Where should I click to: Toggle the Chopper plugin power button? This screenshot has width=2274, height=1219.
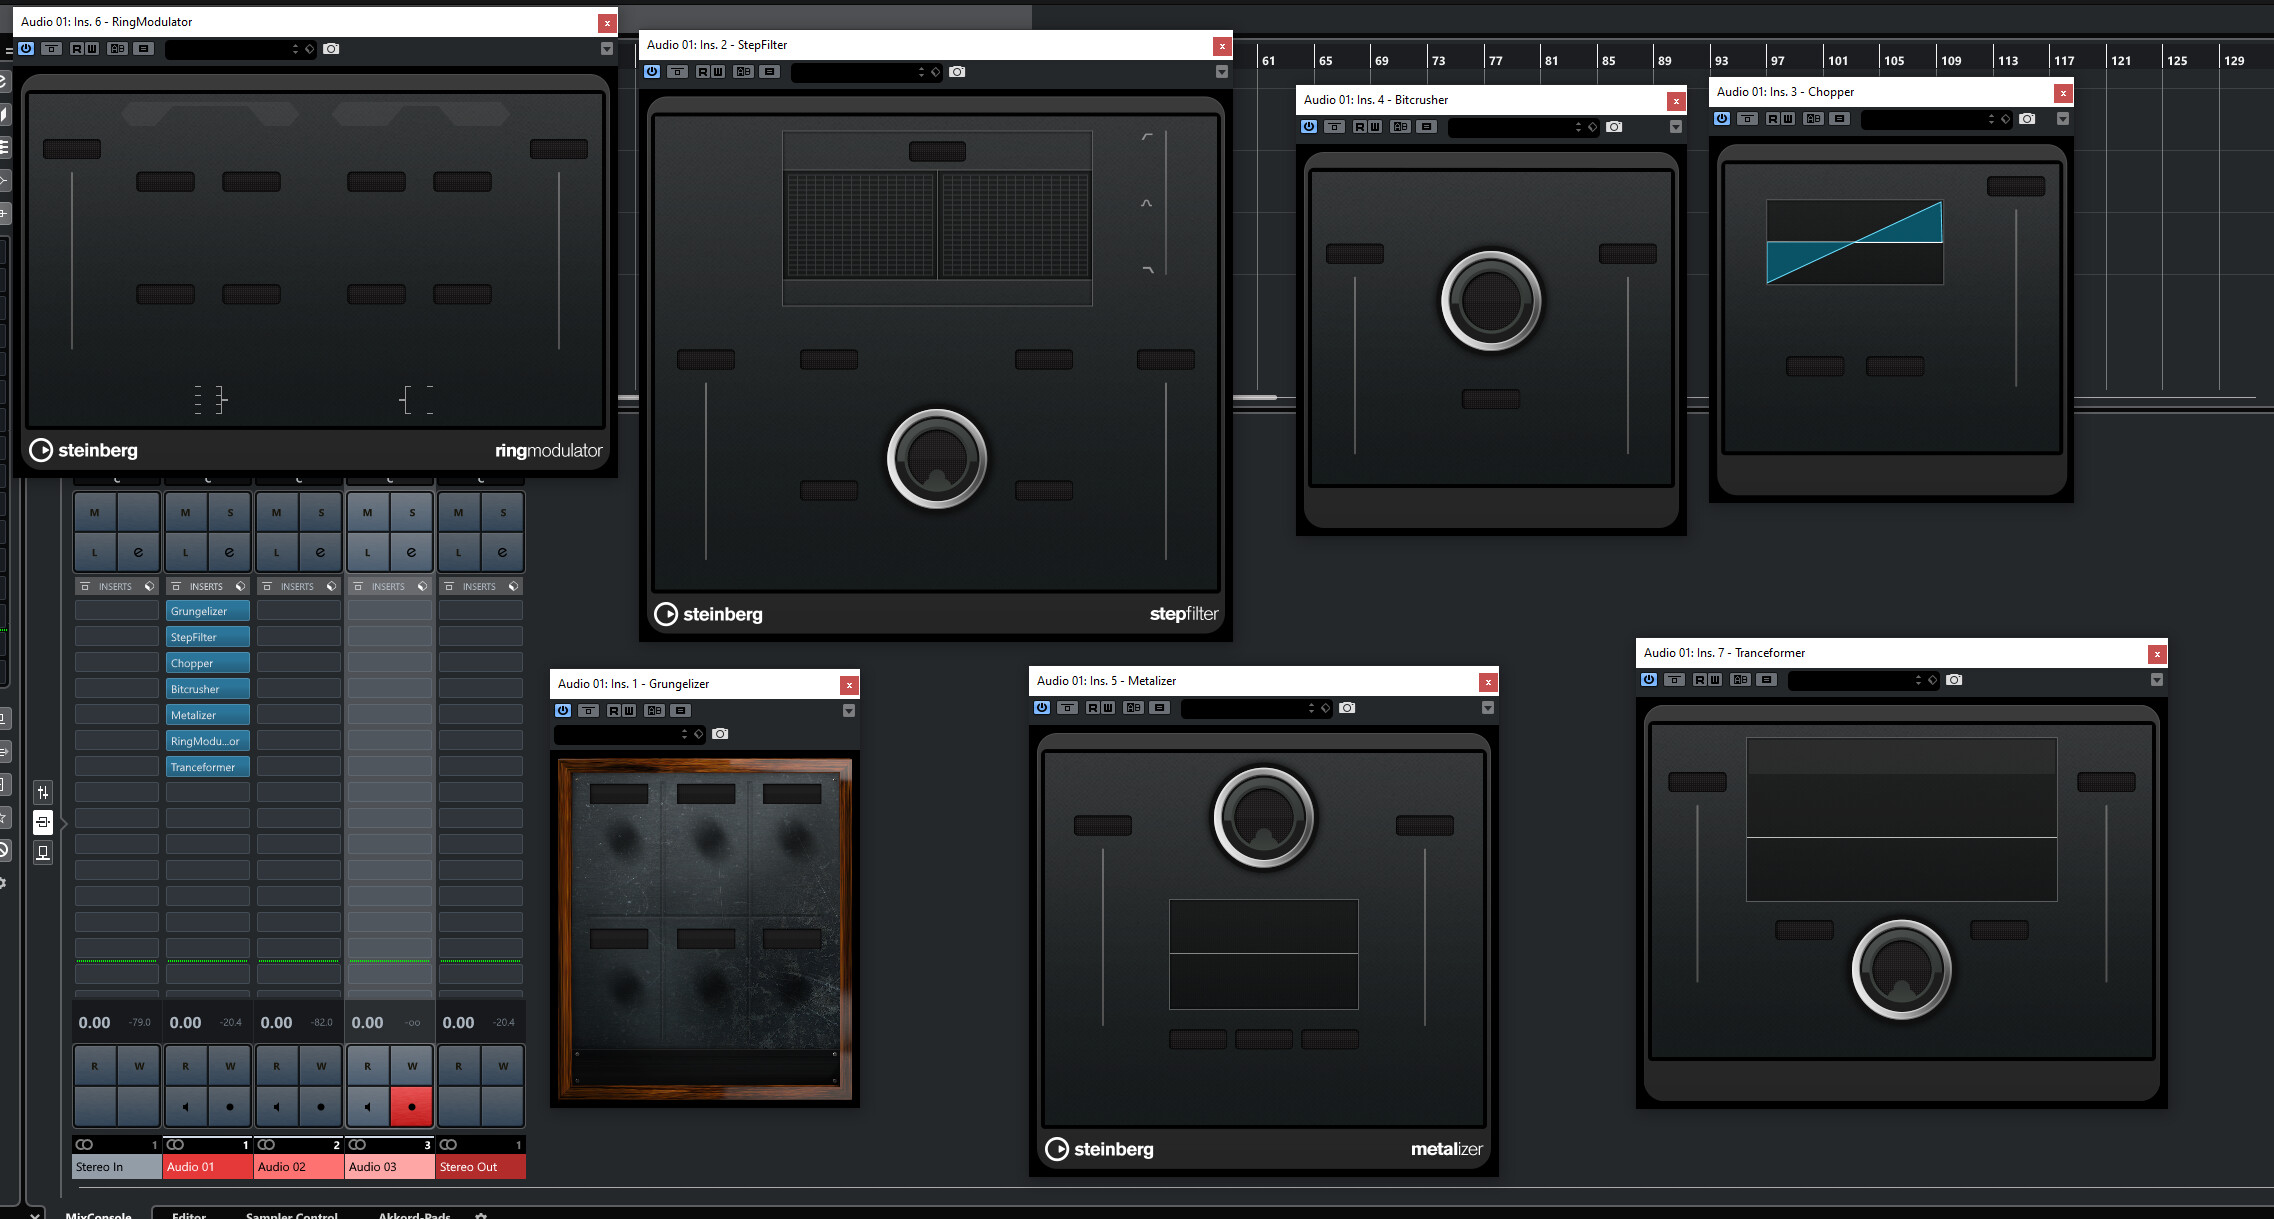pyautogui.click(x=1722, y=119)
